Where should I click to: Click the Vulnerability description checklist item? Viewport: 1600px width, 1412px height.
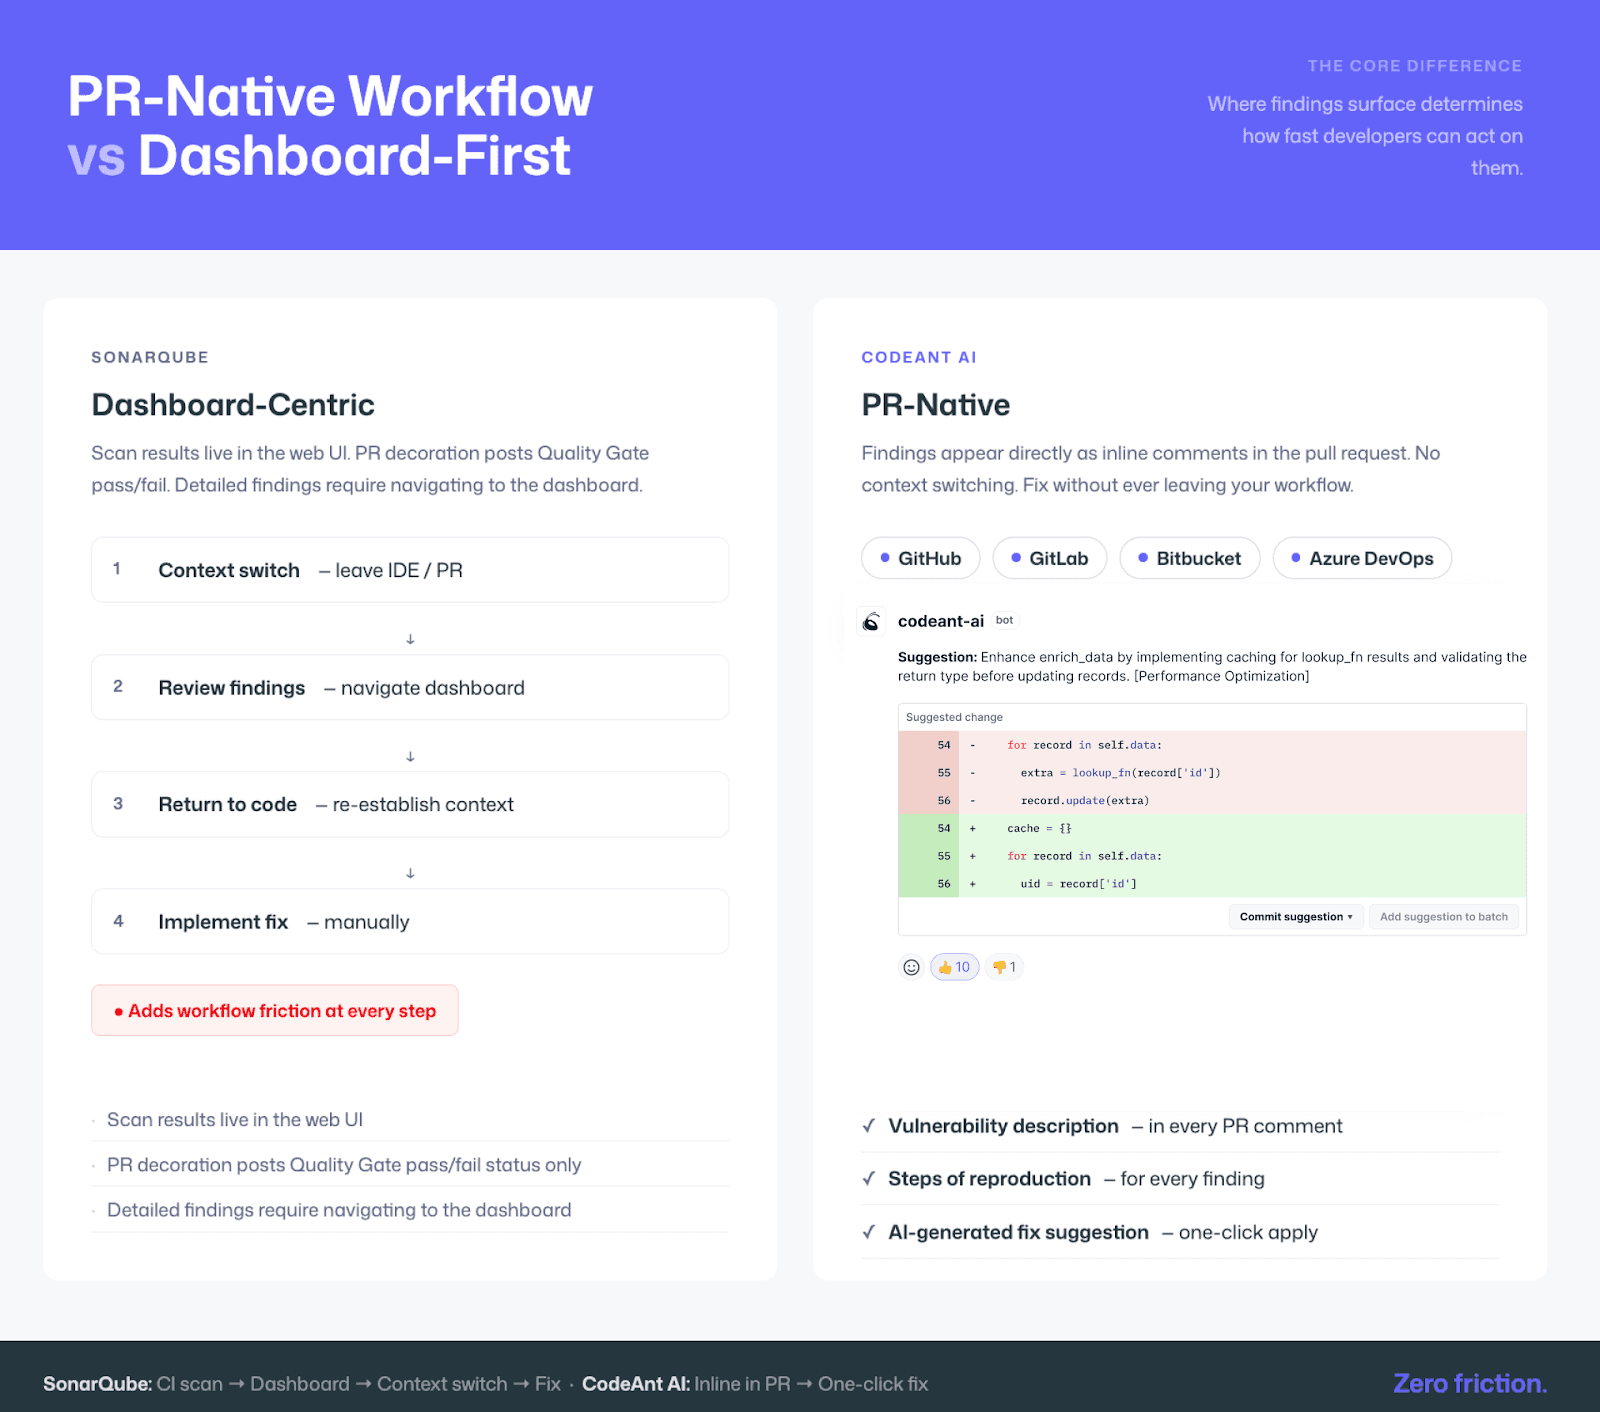(1180, 1126)
